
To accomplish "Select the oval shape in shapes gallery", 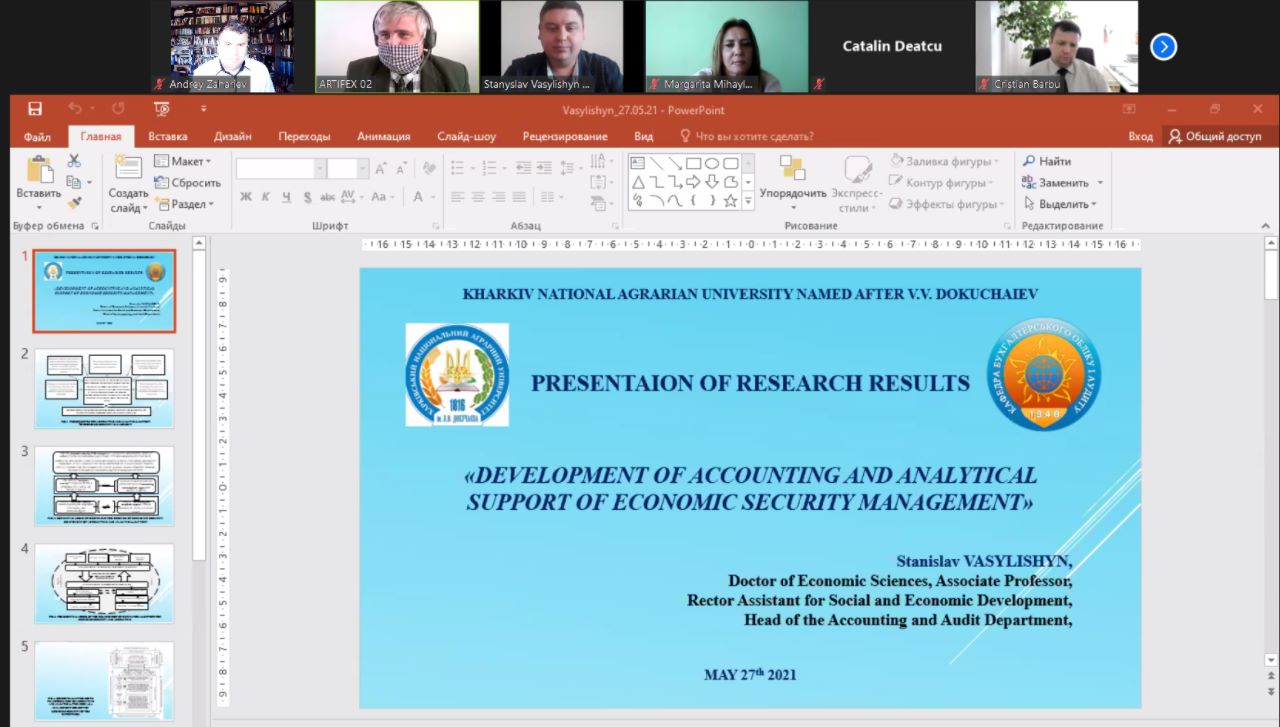I will point(712,163).
